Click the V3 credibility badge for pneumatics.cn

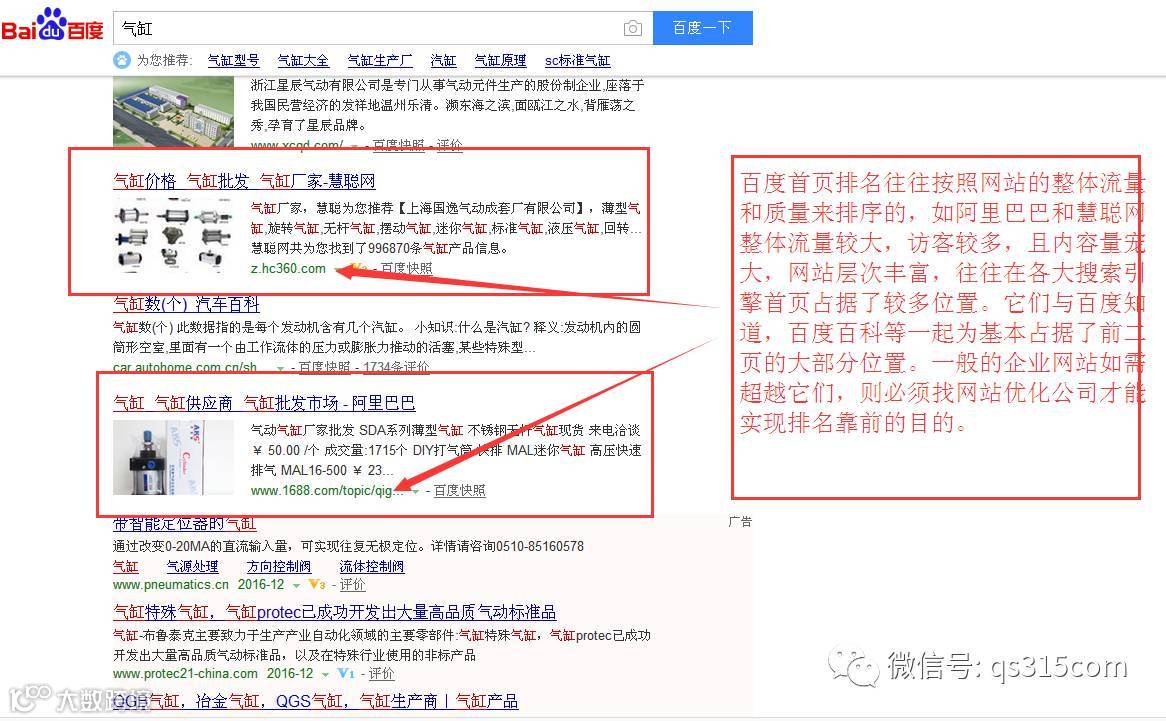pyautogui.click(x=317, y=585)
